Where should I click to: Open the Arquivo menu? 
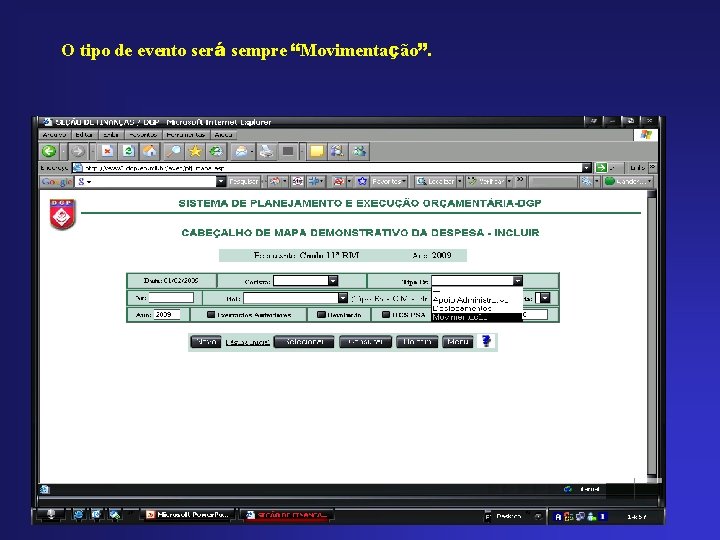click(x=55, y=135)
